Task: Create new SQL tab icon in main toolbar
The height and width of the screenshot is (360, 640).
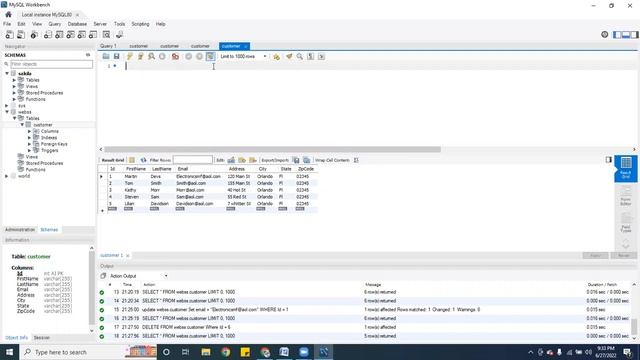Action: [9, 35]
